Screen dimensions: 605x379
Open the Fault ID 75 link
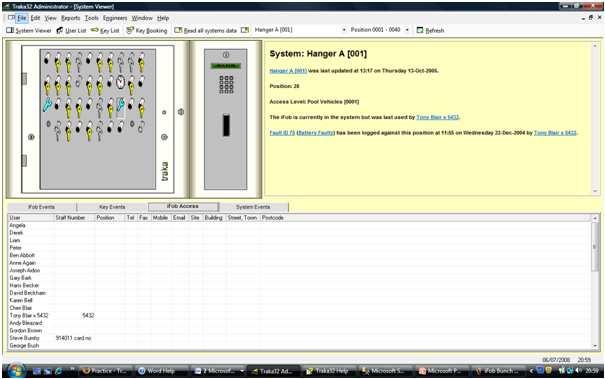pos(282,133)
